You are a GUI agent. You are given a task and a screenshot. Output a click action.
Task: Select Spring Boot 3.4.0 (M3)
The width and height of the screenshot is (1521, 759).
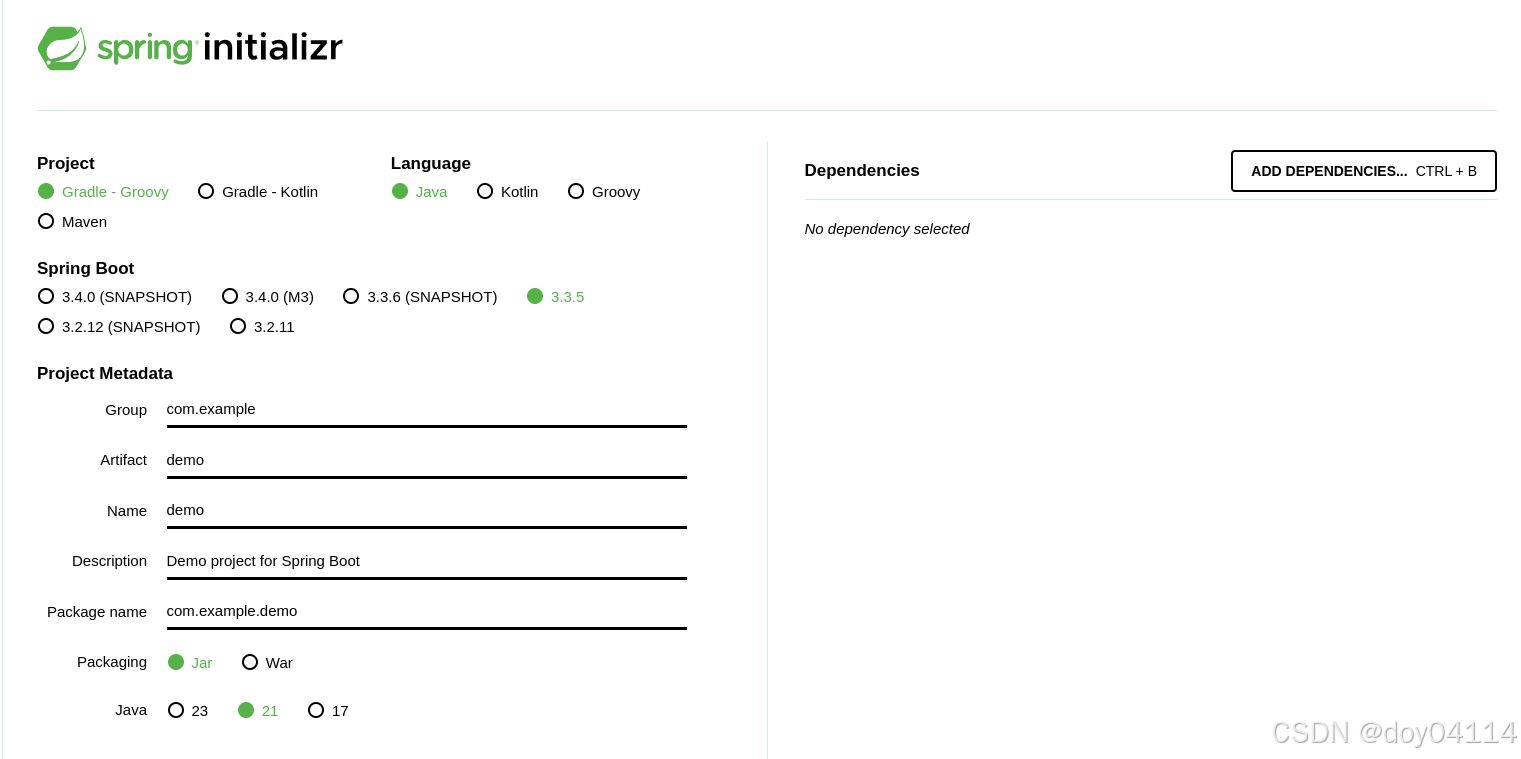coord(268,296)
